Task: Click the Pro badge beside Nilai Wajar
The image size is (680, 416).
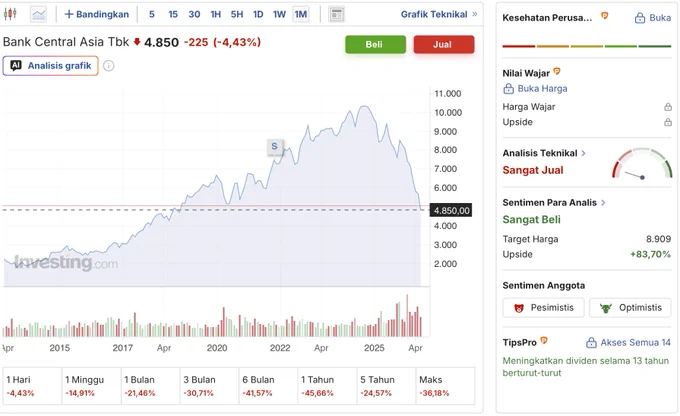Action: coord(557,71)
